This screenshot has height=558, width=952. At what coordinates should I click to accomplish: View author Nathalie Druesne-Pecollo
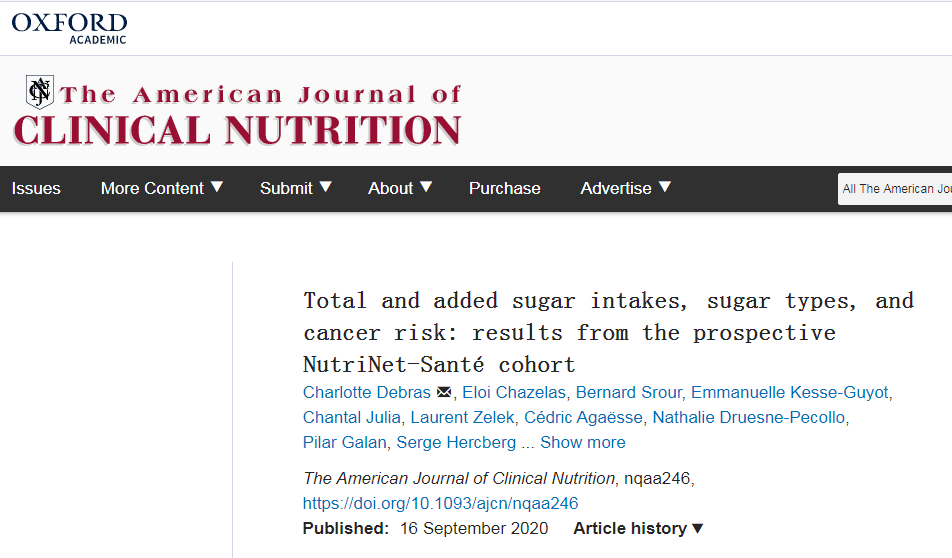click(x=749, y=417)
